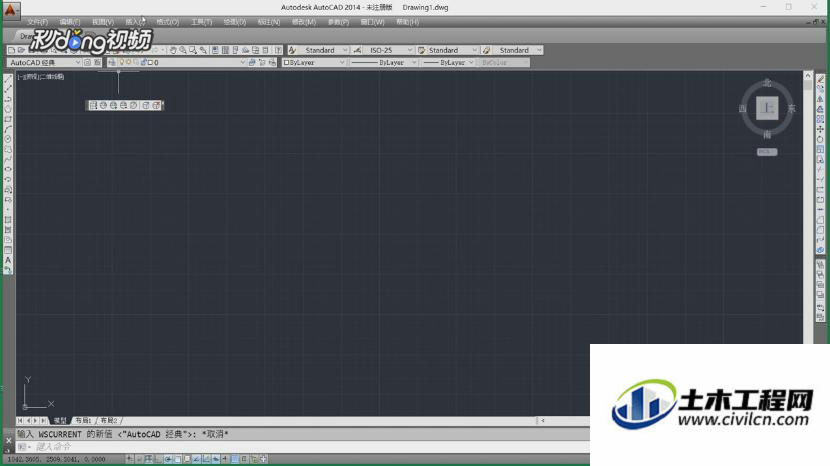Click 东 on the ViewCube compass

(x=791, y=109)
